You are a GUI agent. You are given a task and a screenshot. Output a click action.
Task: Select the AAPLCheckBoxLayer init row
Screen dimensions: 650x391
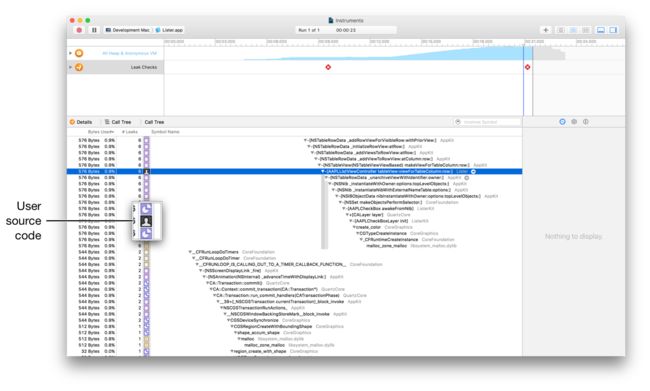coord(294,221)
